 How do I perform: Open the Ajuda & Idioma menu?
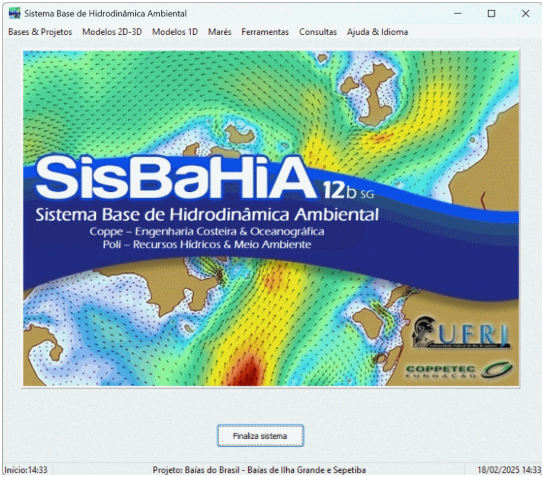[x=377, y=32]
